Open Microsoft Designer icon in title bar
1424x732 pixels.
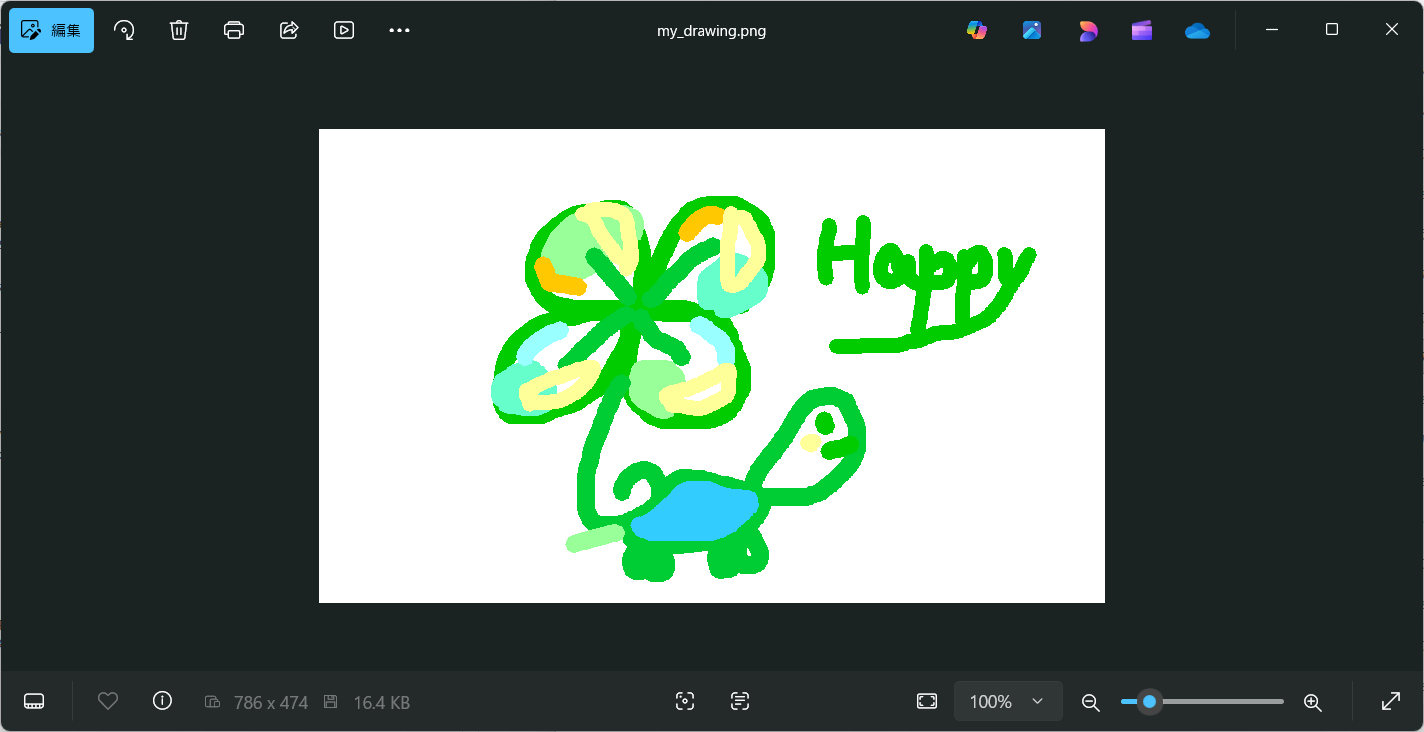1032,30
